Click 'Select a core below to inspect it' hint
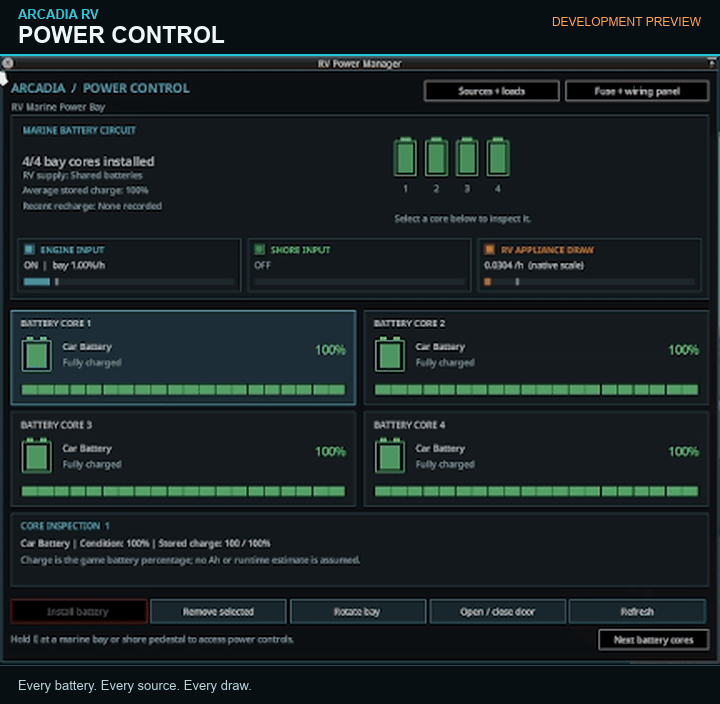 click(462, 219)
